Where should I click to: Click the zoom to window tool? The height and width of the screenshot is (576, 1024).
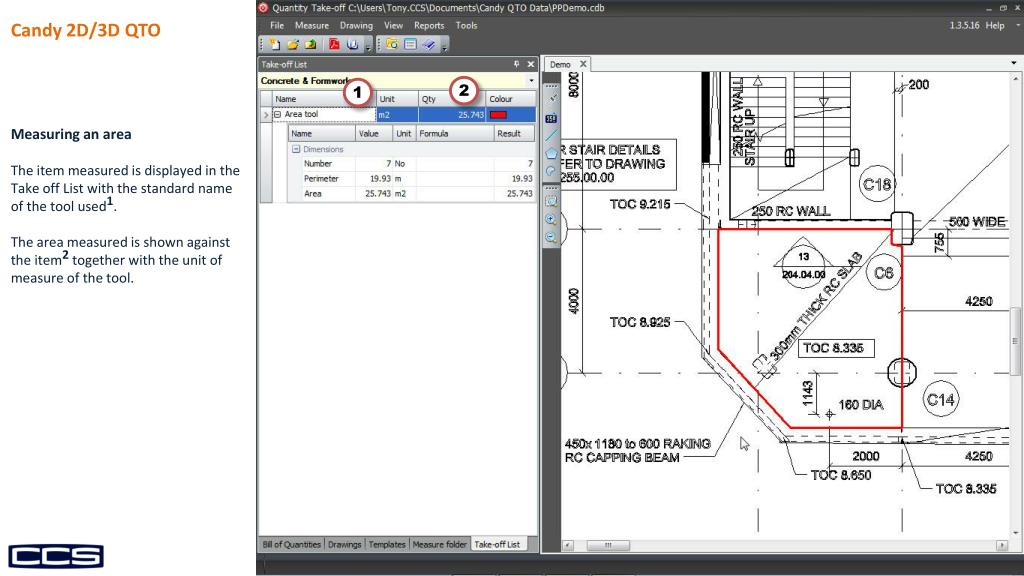coord(551,202)
